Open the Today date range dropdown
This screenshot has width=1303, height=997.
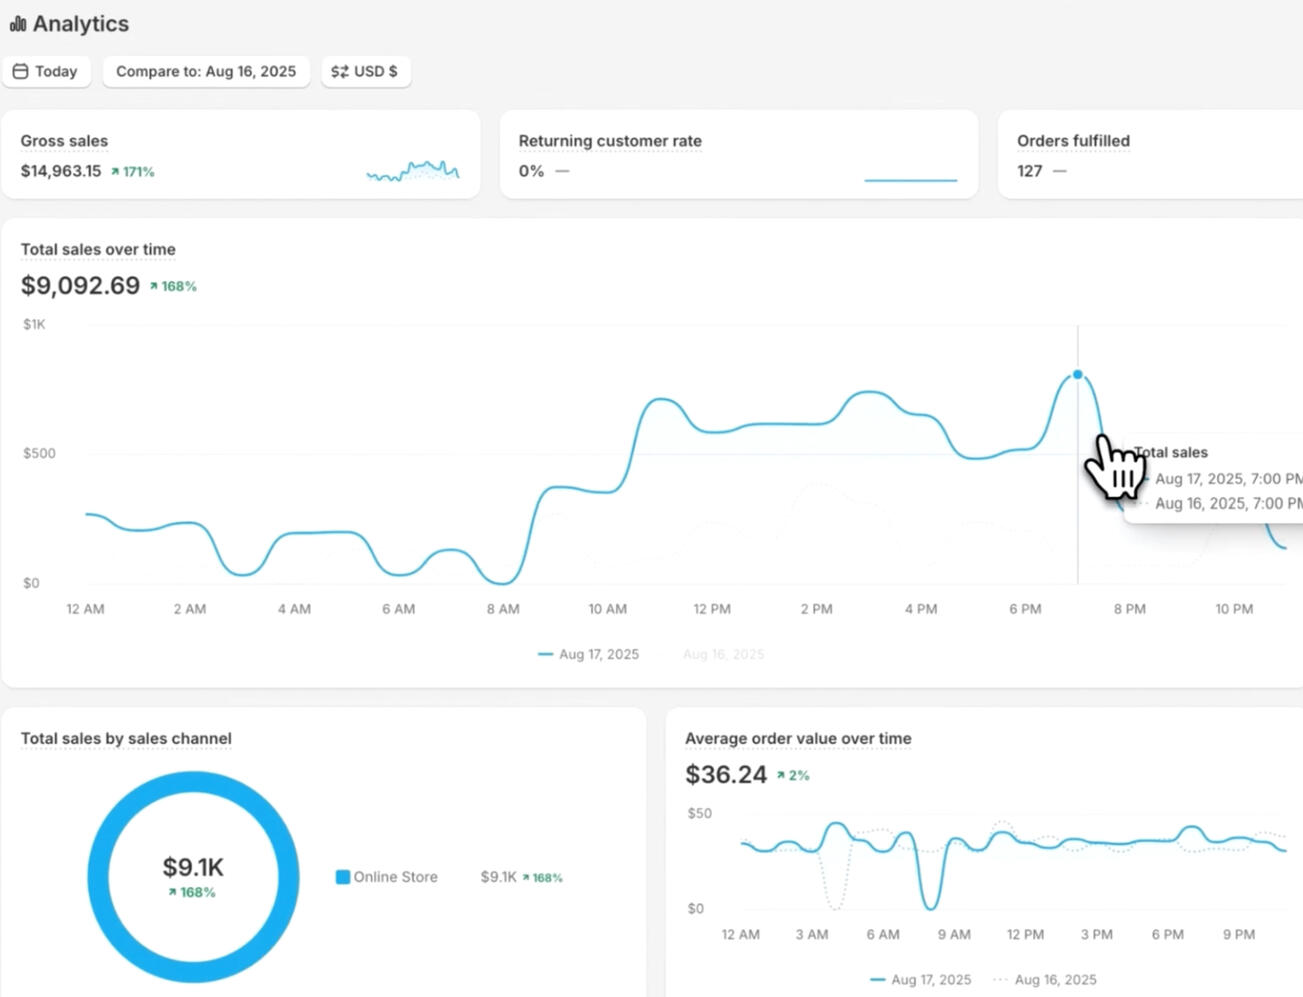point(47,71)
